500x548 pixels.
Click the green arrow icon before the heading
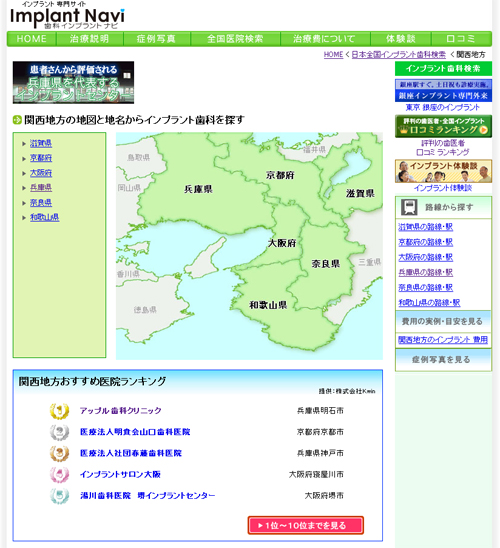pyautogui.click(x=17, y=120)
